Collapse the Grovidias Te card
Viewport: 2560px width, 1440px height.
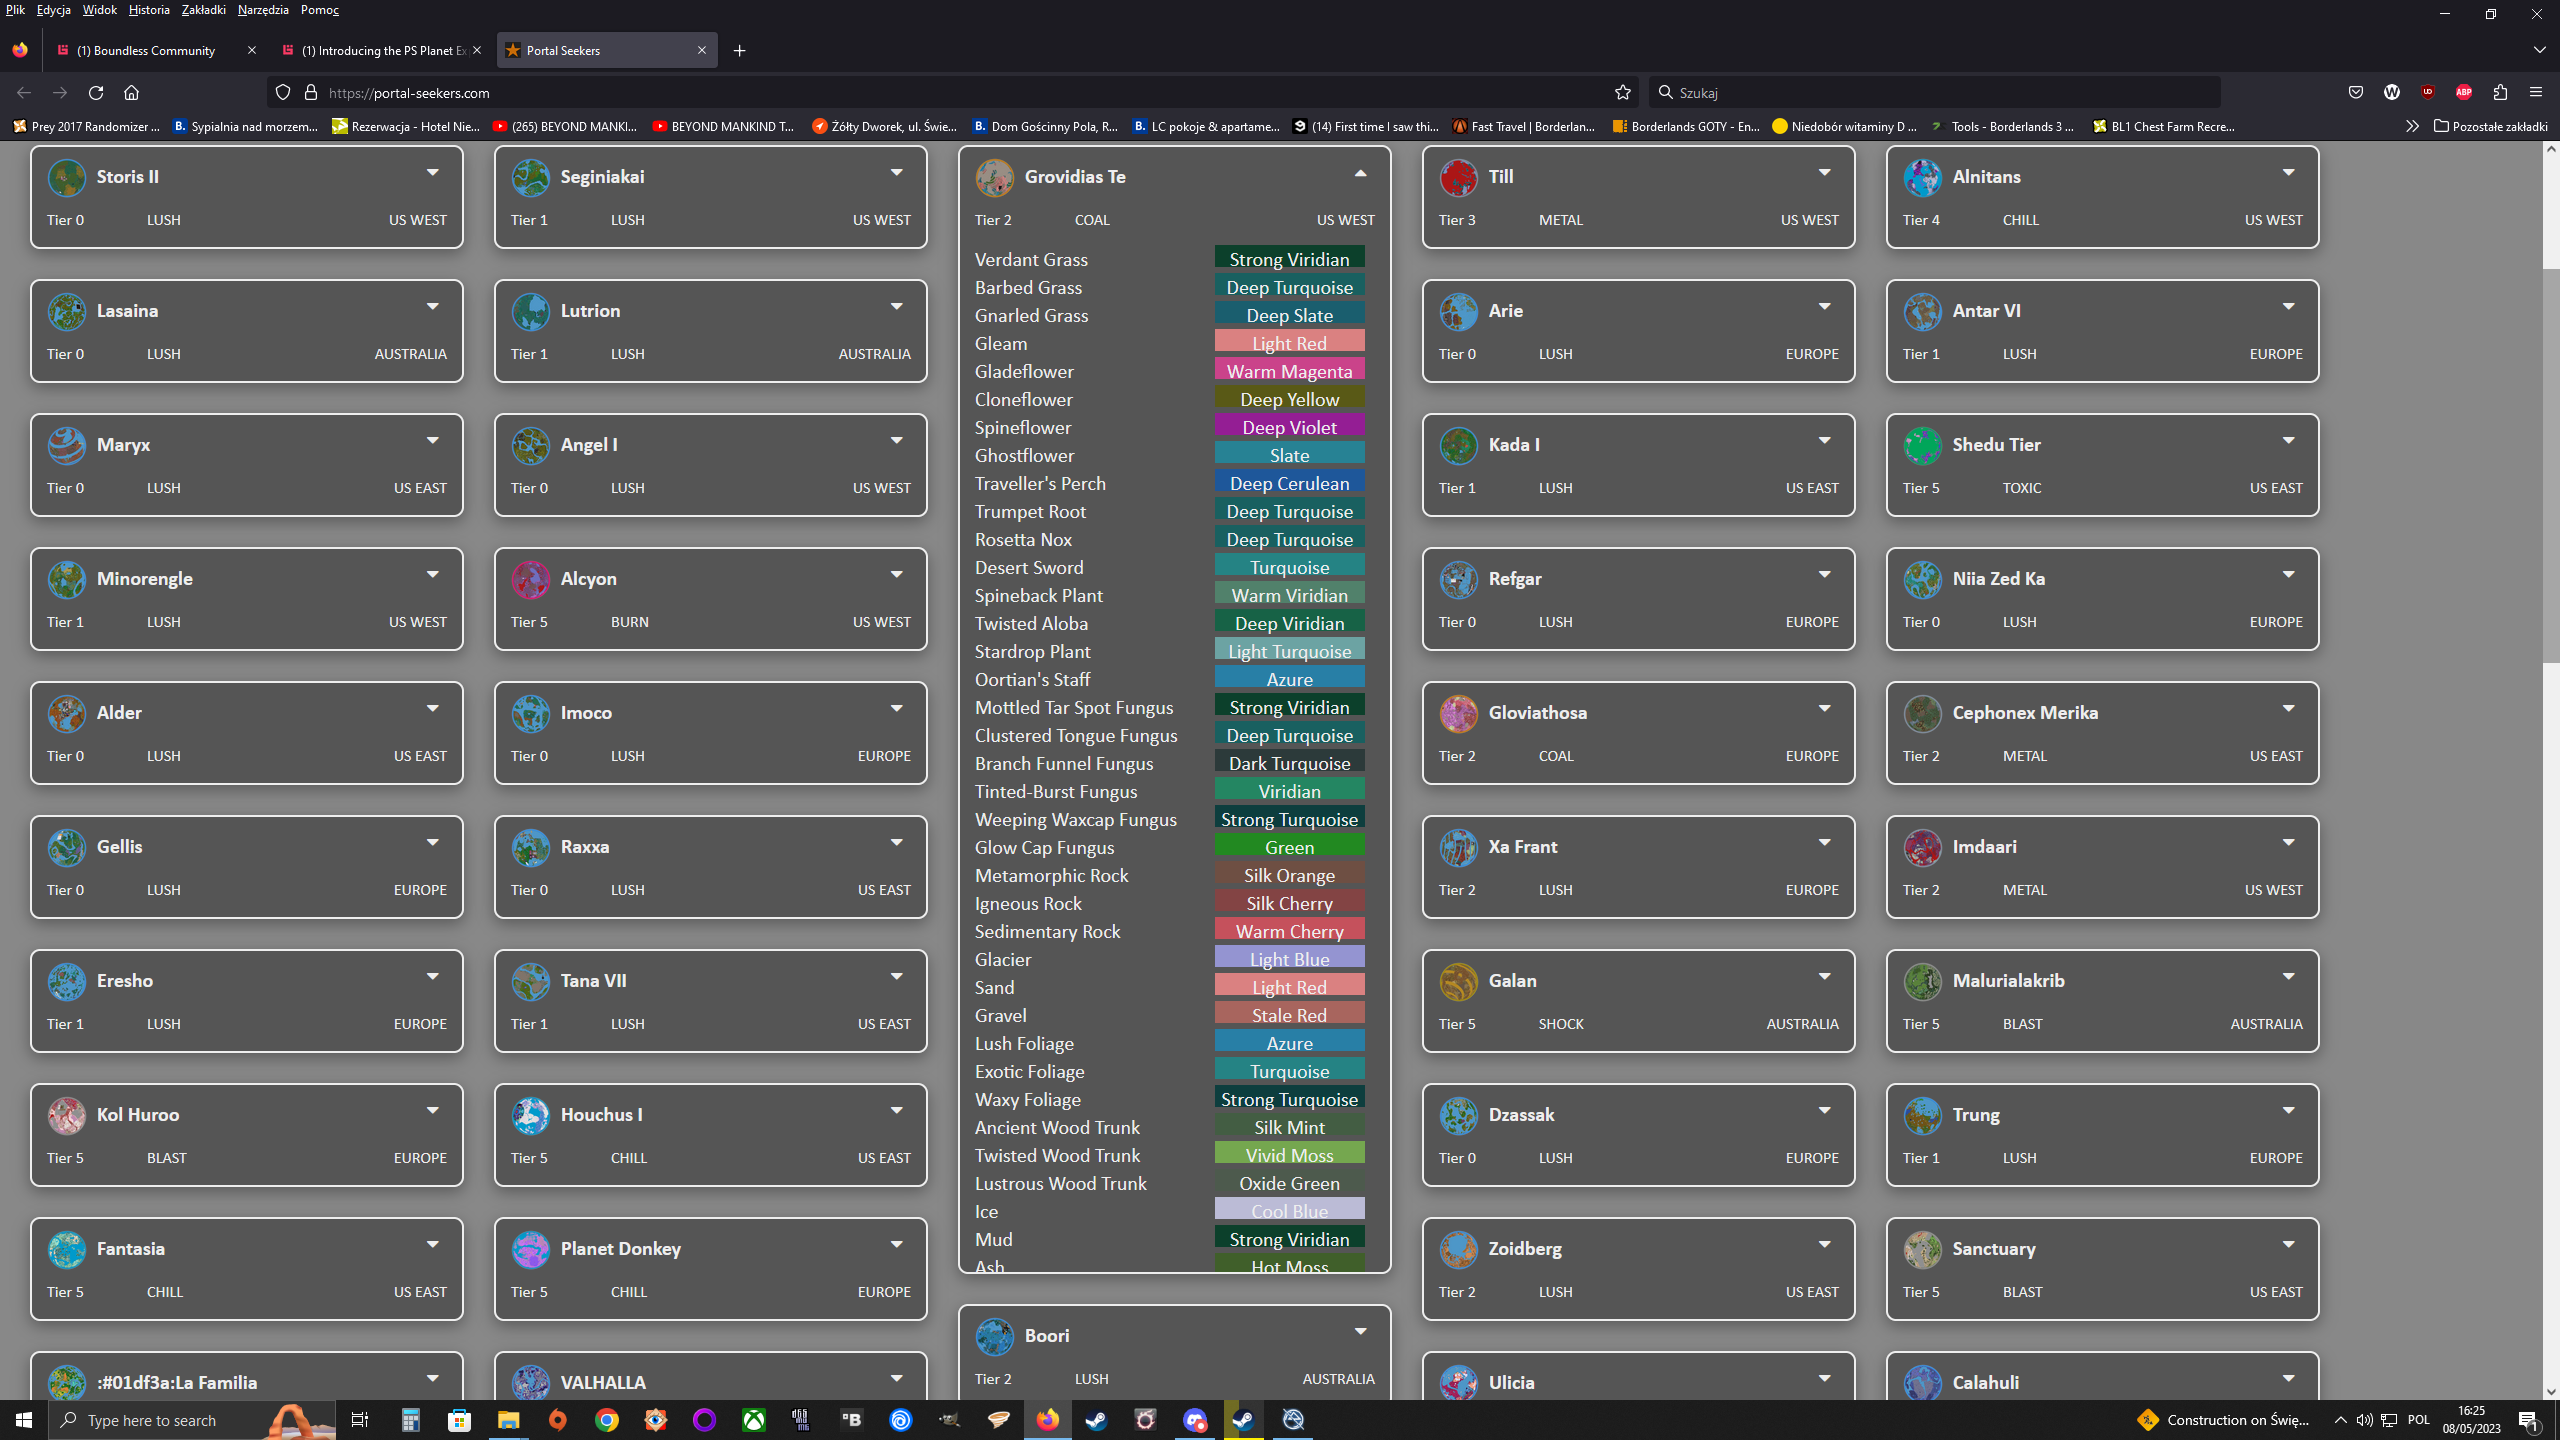[x=1360, y=174]
